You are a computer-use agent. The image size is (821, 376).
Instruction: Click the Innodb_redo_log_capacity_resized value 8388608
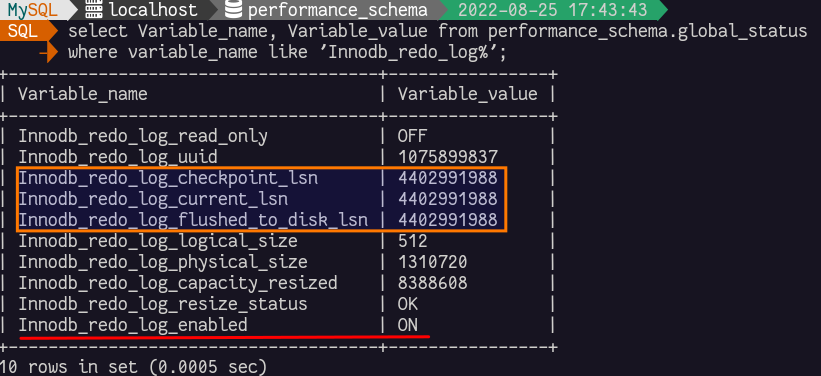coord(432,283)
